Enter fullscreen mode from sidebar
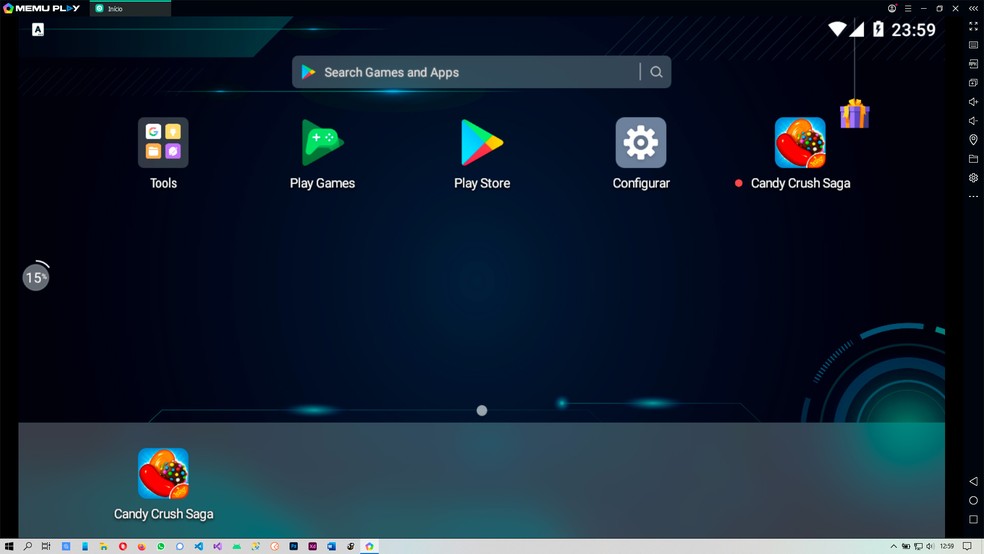 tap(973, 26)
